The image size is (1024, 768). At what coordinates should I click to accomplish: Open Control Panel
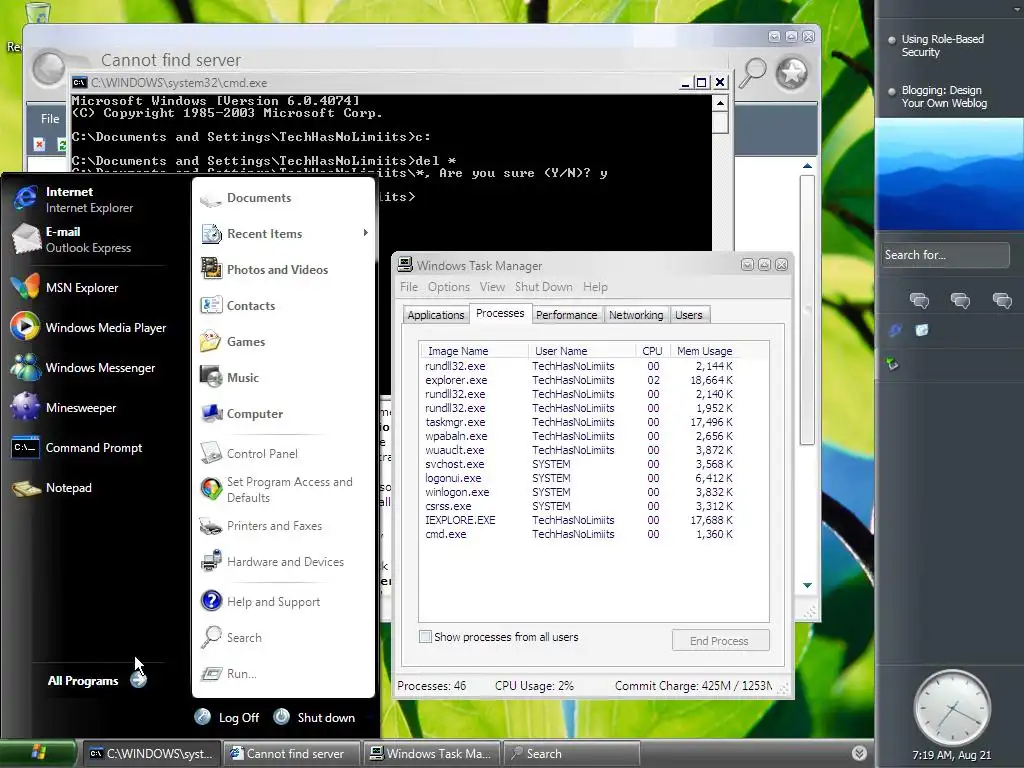248,453
